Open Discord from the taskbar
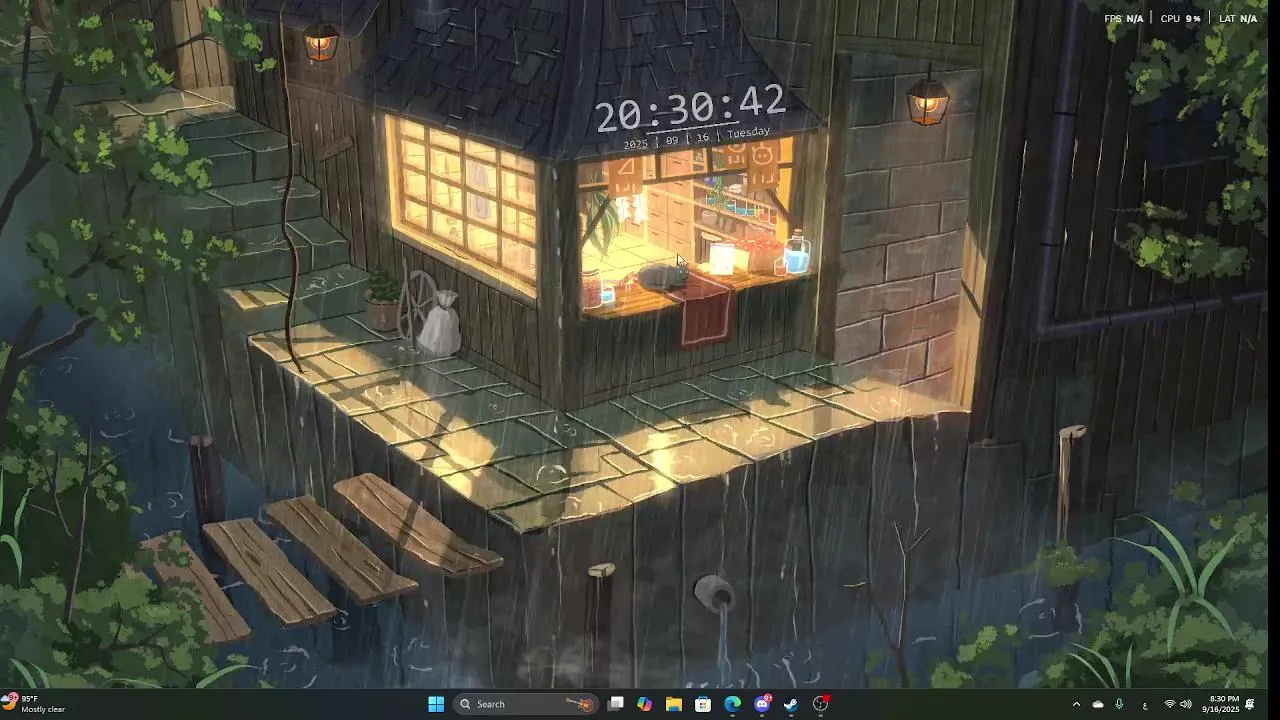 (x=762, y=704)
